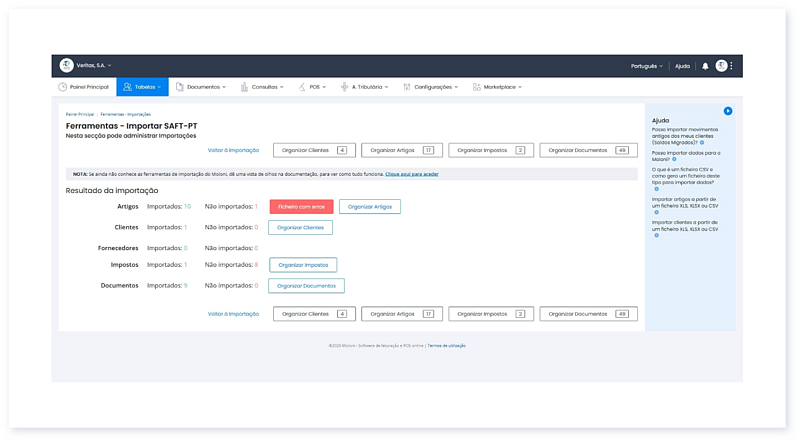Click Organizar Impostos button in Impostos row
The image size is (800, 442).
click(x=302, y=265)
